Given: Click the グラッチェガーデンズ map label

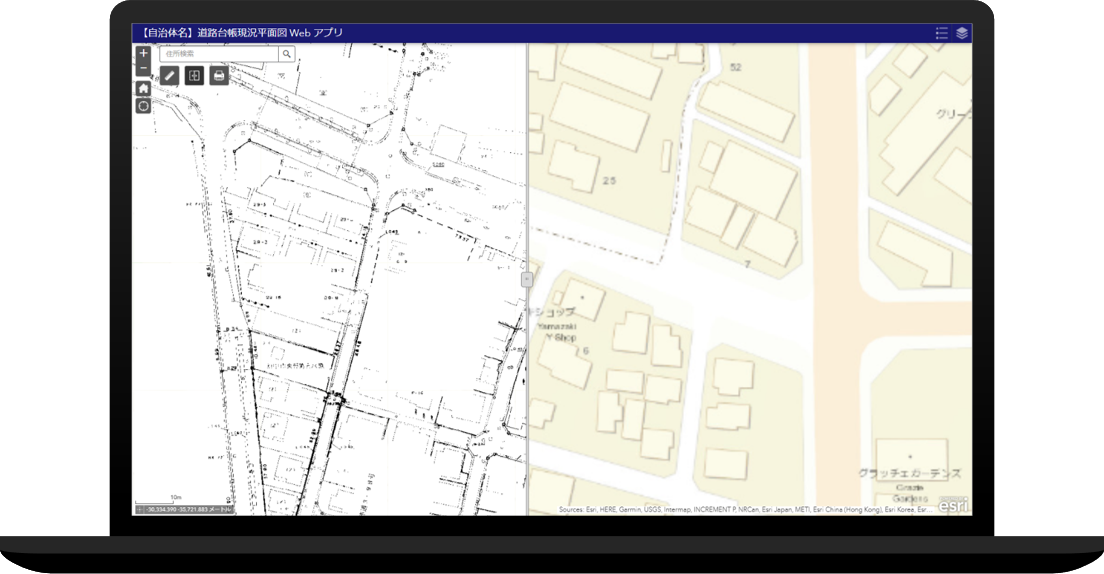Looking at the screenshot, I should click(909, 473).
